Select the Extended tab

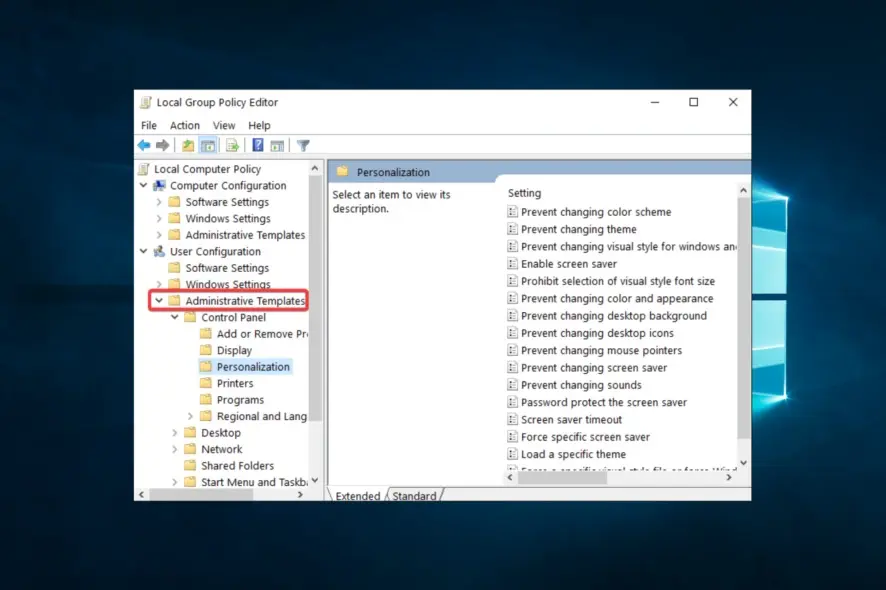point(357,496)
